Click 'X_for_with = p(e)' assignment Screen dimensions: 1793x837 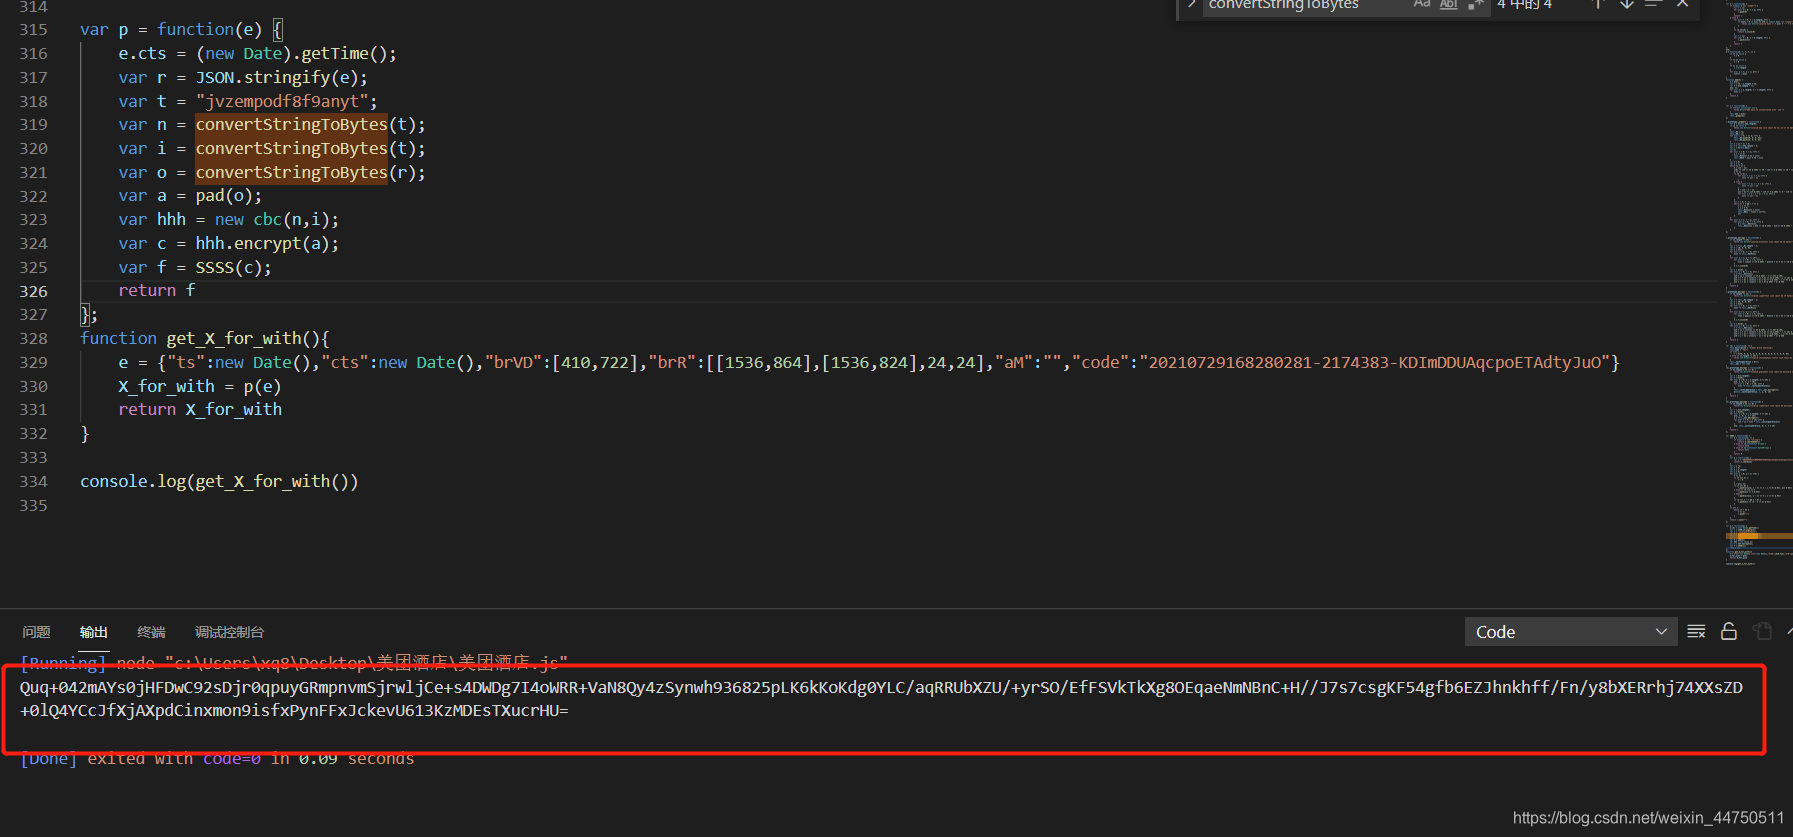[200, 386]
